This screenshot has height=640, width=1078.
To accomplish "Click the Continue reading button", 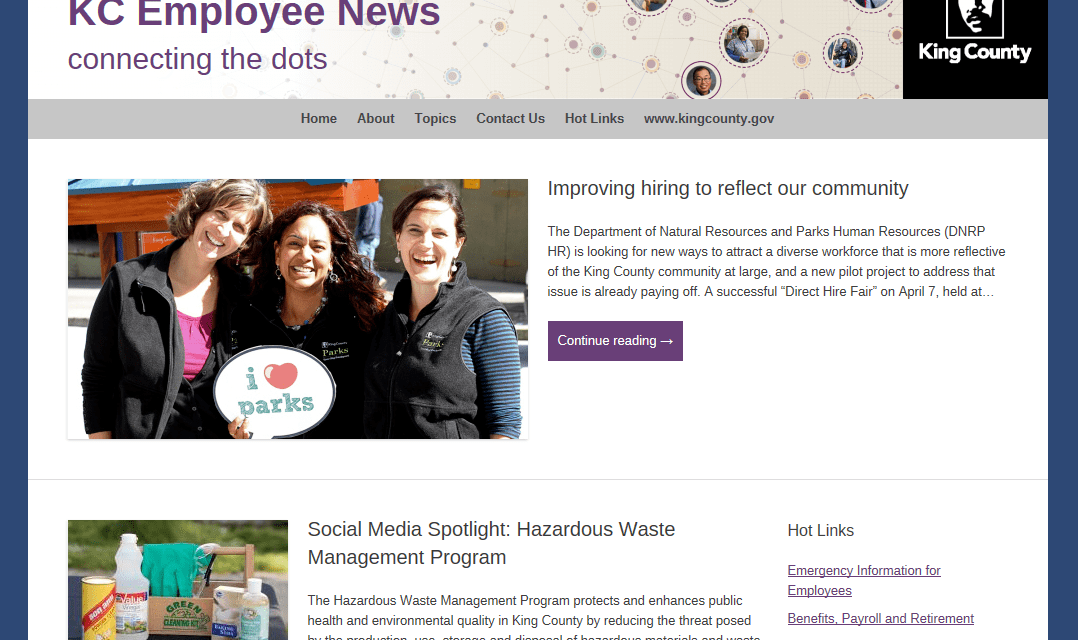I will point(615,340).
